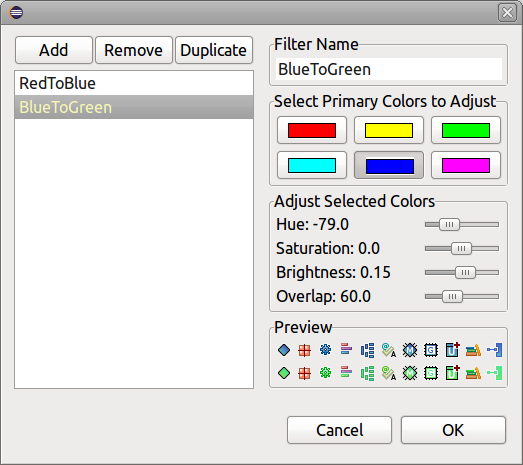Click the green gear preview icon

pyautogui.click(x=326, y=372)
